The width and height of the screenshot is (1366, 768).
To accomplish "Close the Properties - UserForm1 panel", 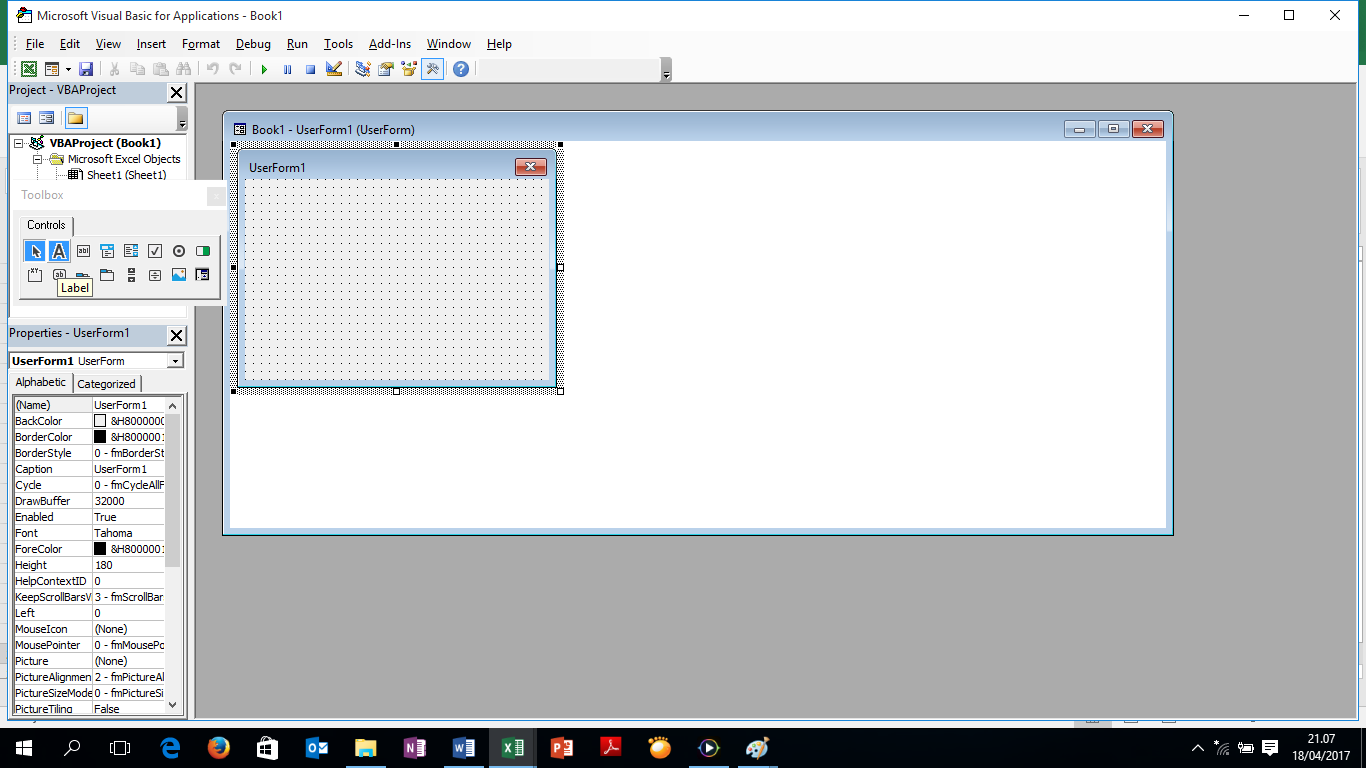I will point(176,335).
